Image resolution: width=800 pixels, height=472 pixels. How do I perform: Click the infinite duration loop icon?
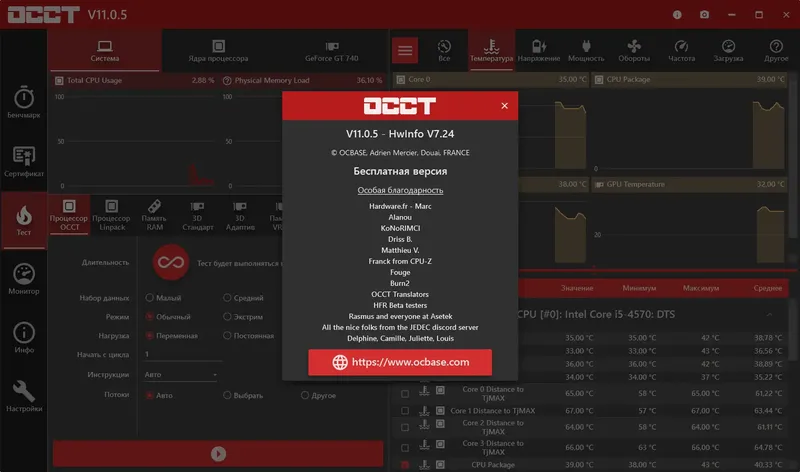click(x=171, y=262)
